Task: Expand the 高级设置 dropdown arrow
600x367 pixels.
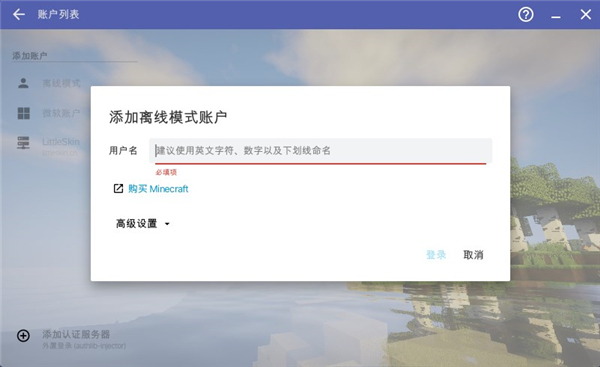Action: pos(167,224)
